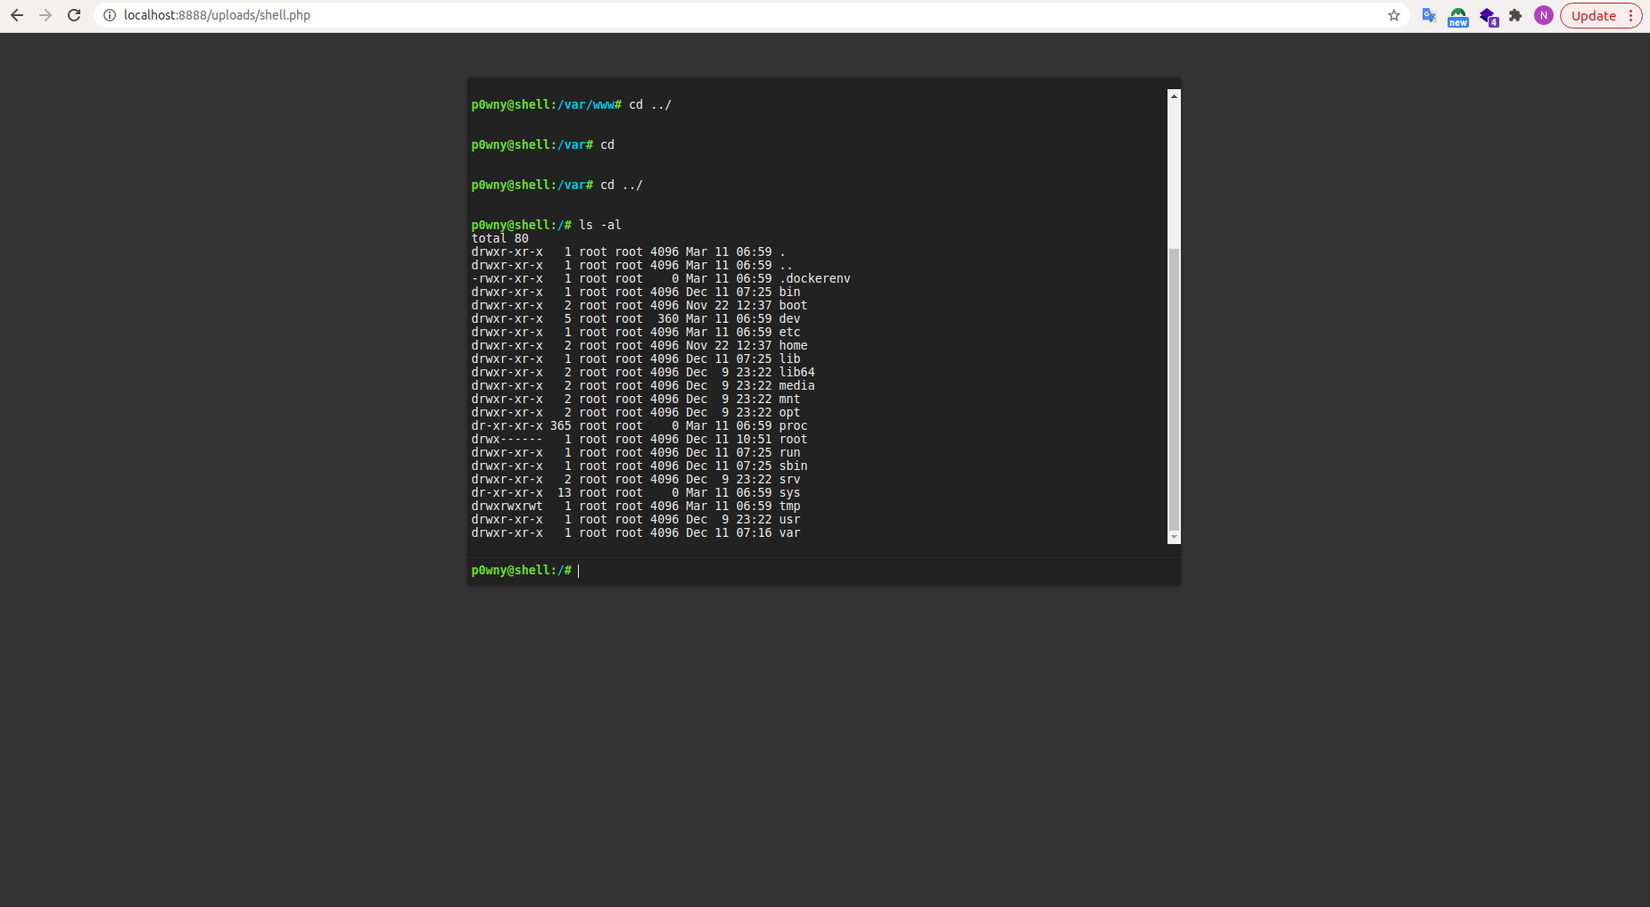1650x907 pixels.
Task: Click the 'home' directory name
Action: 793,346
